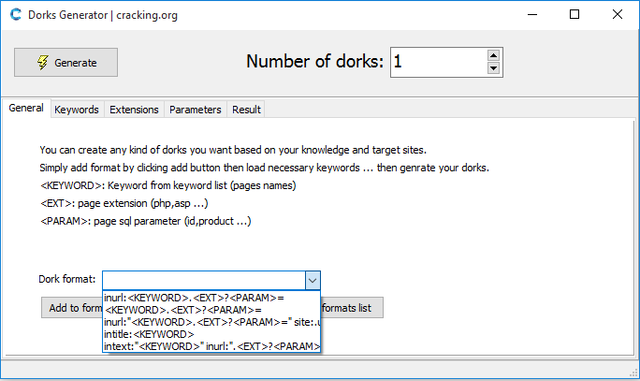Click inside the Dork format text box
This screenshot has height=381, width=640.
(204, 281)
